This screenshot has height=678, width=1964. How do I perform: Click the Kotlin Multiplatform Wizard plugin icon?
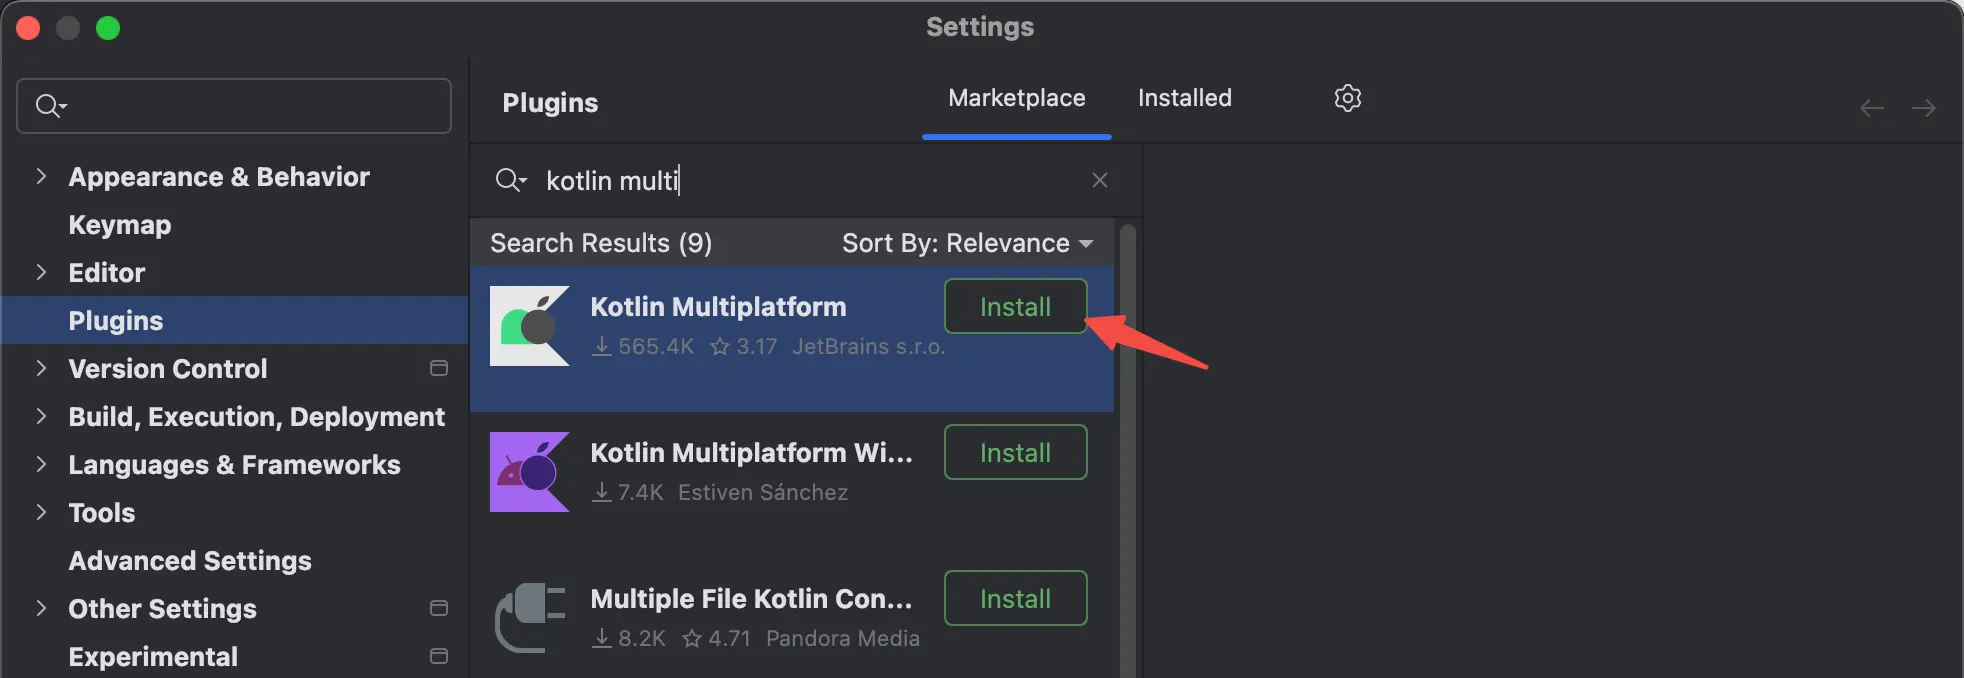[x=529, y=472]
